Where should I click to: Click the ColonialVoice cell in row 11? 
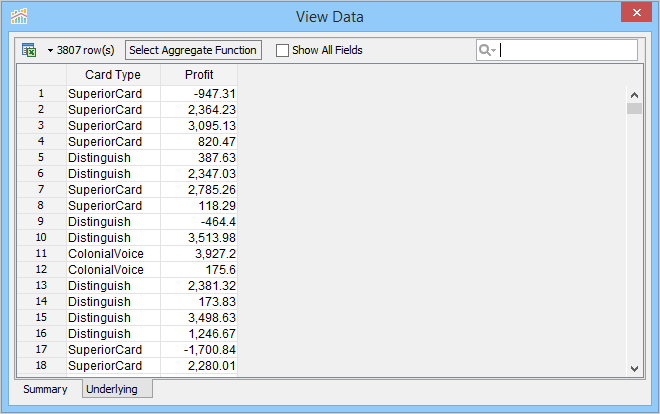tap(106, 254)
